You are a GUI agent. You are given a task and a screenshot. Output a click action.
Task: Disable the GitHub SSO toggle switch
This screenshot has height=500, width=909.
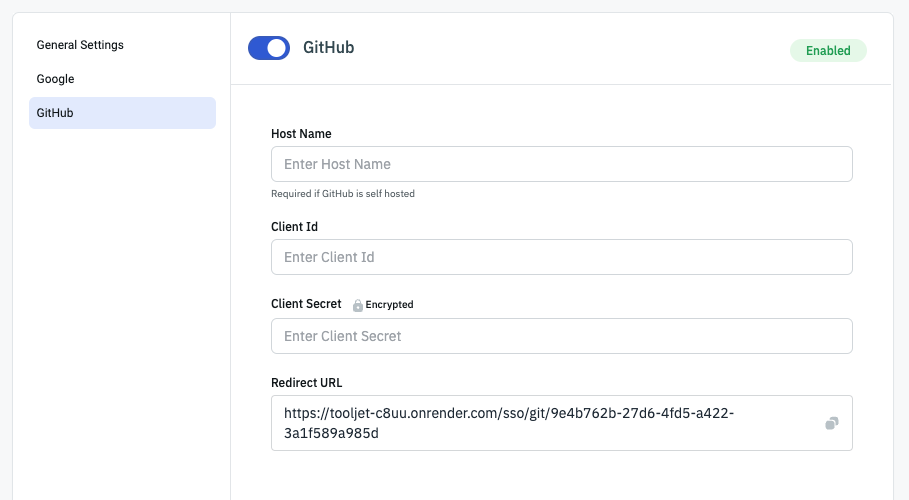pos(268,48)
